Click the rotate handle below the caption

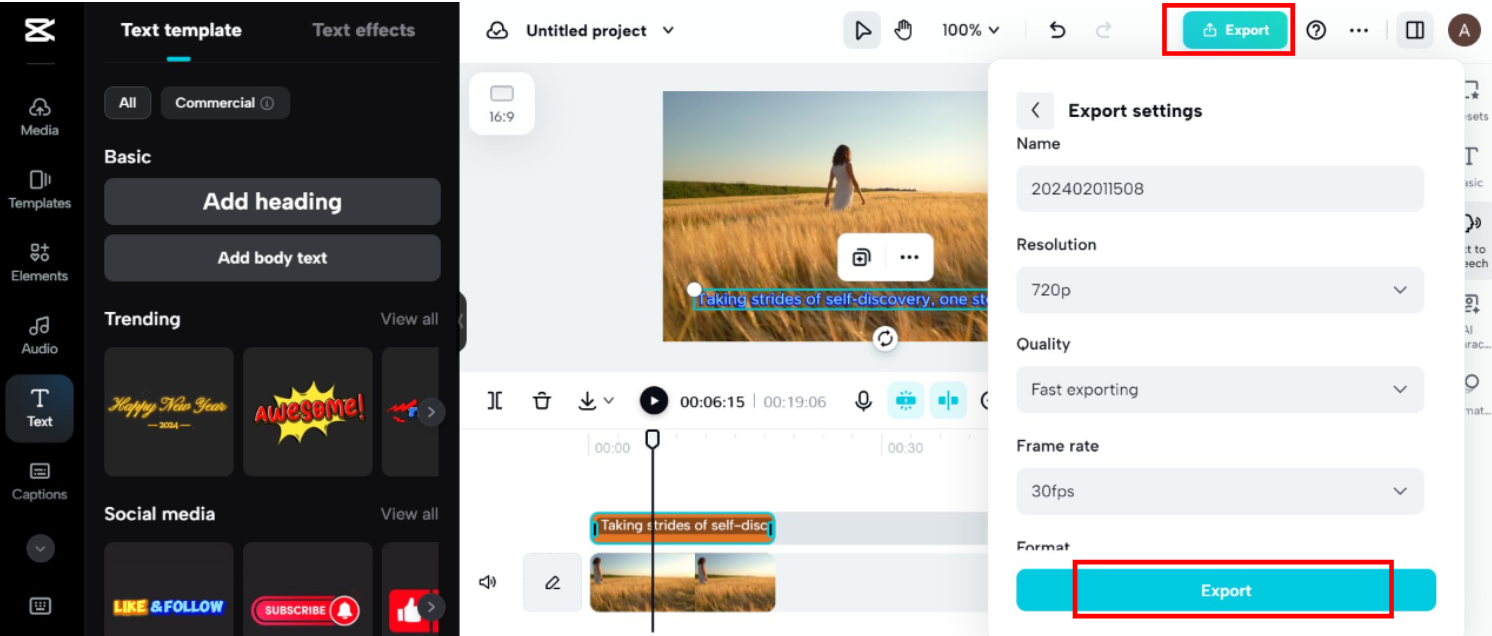coord(885,338)
